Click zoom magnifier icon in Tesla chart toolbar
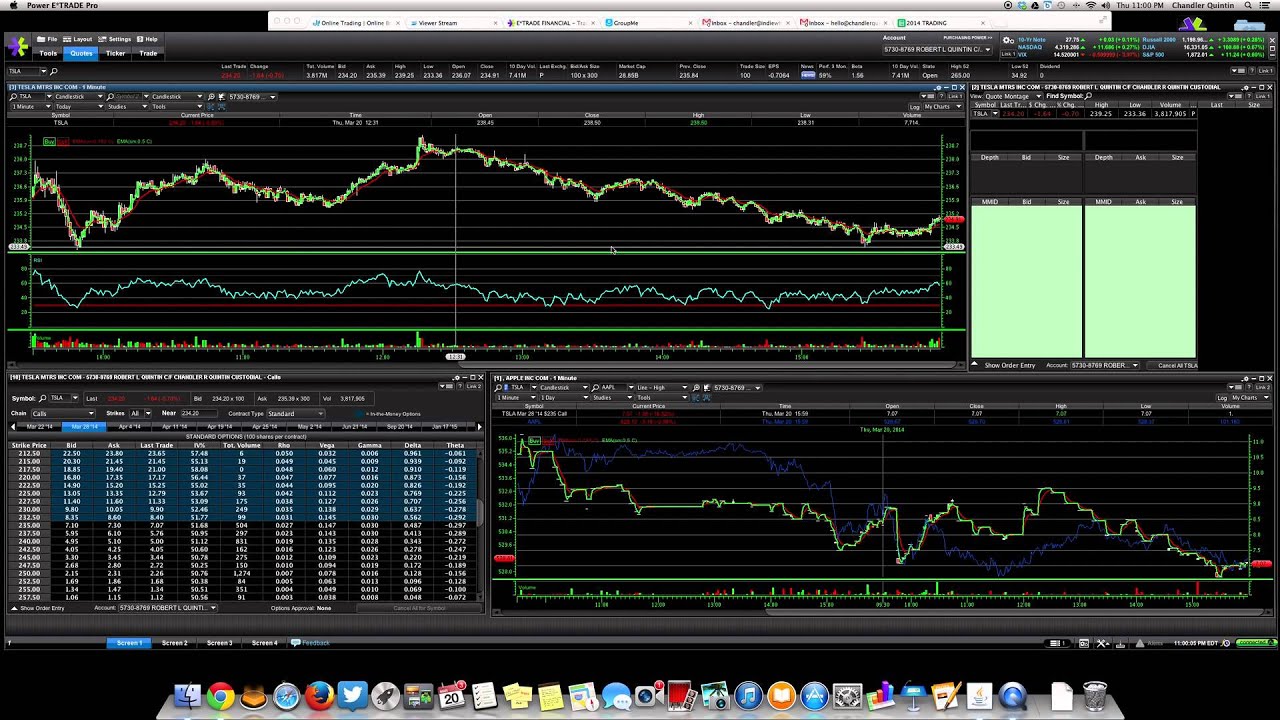Screen dimensions: 1280x720 coord(211,97)
